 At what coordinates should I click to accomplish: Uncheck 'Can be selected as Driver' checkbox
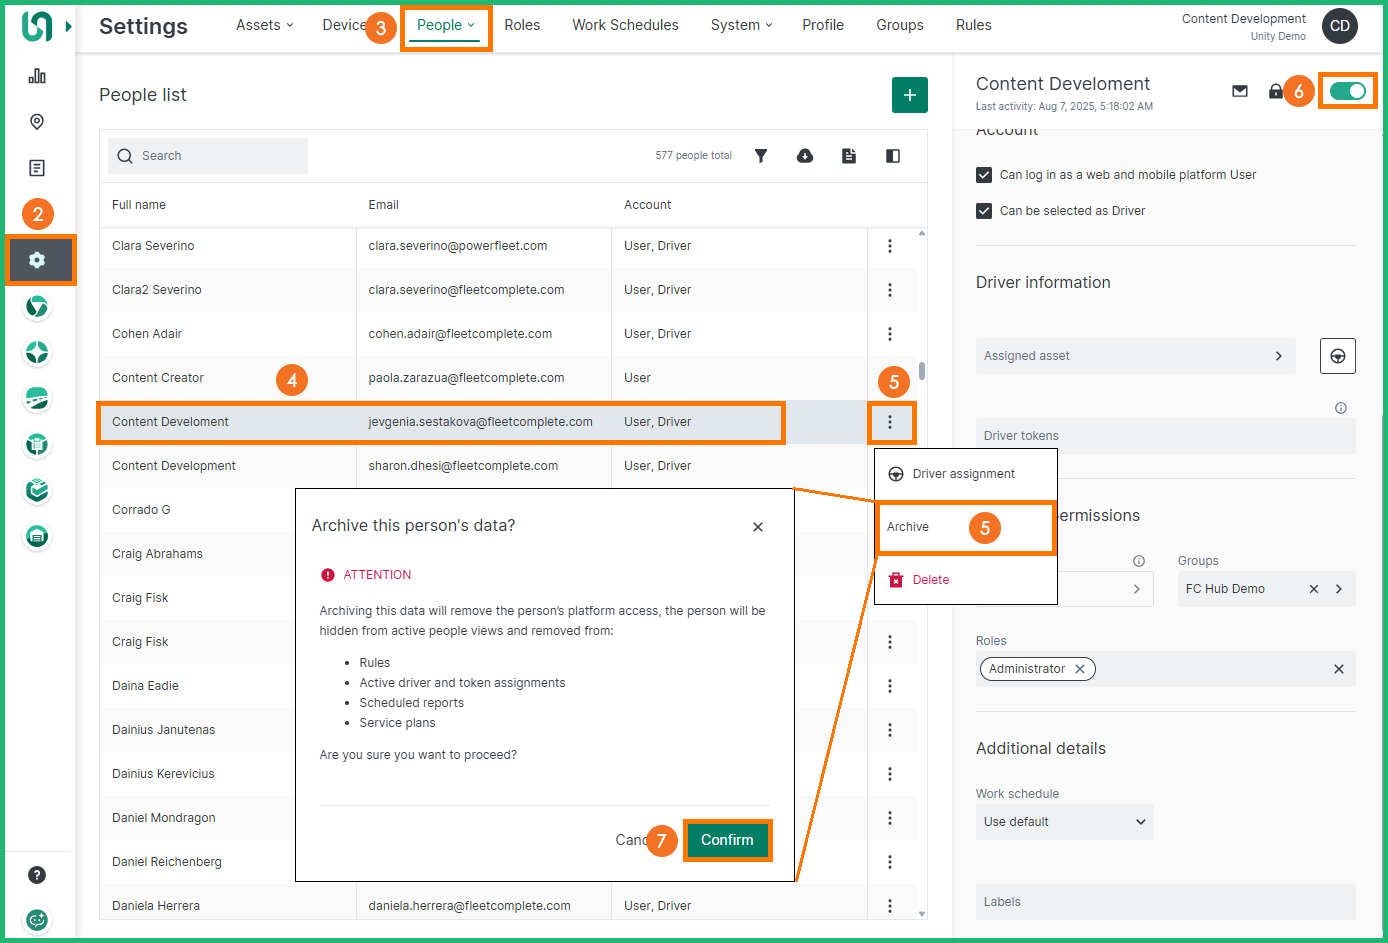point(984,211)
